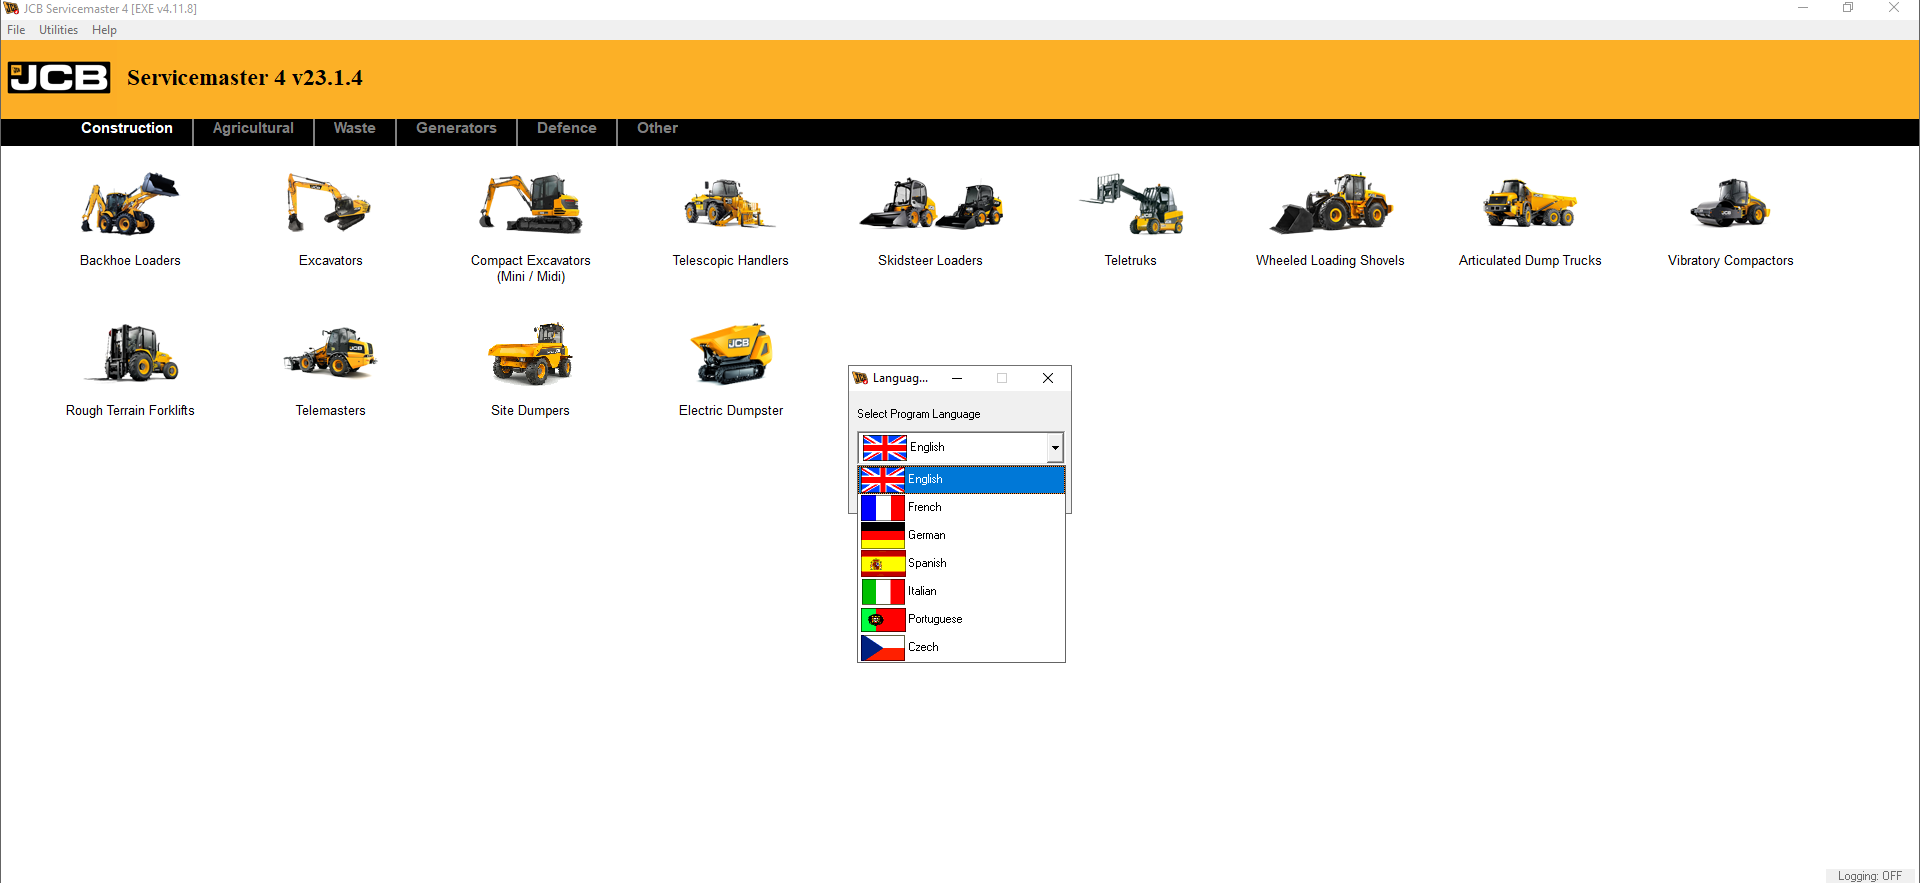Image resolution: width=1920 pixels, height=883 pixels.
Task: Expand the program language dropdown arrow
Action: pos(1055,448)
